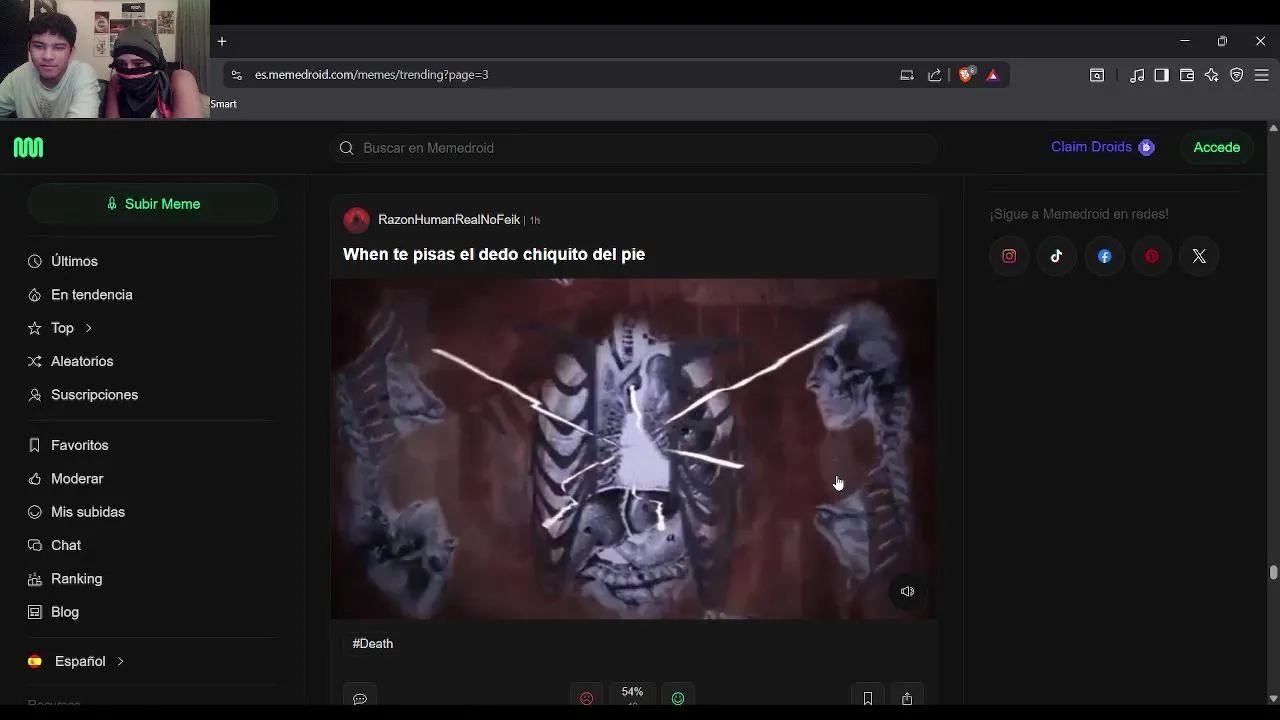This screenshot has width=1280, height=720.
Task: Open the Brave Wallet icon
Action: point(1187,75)
